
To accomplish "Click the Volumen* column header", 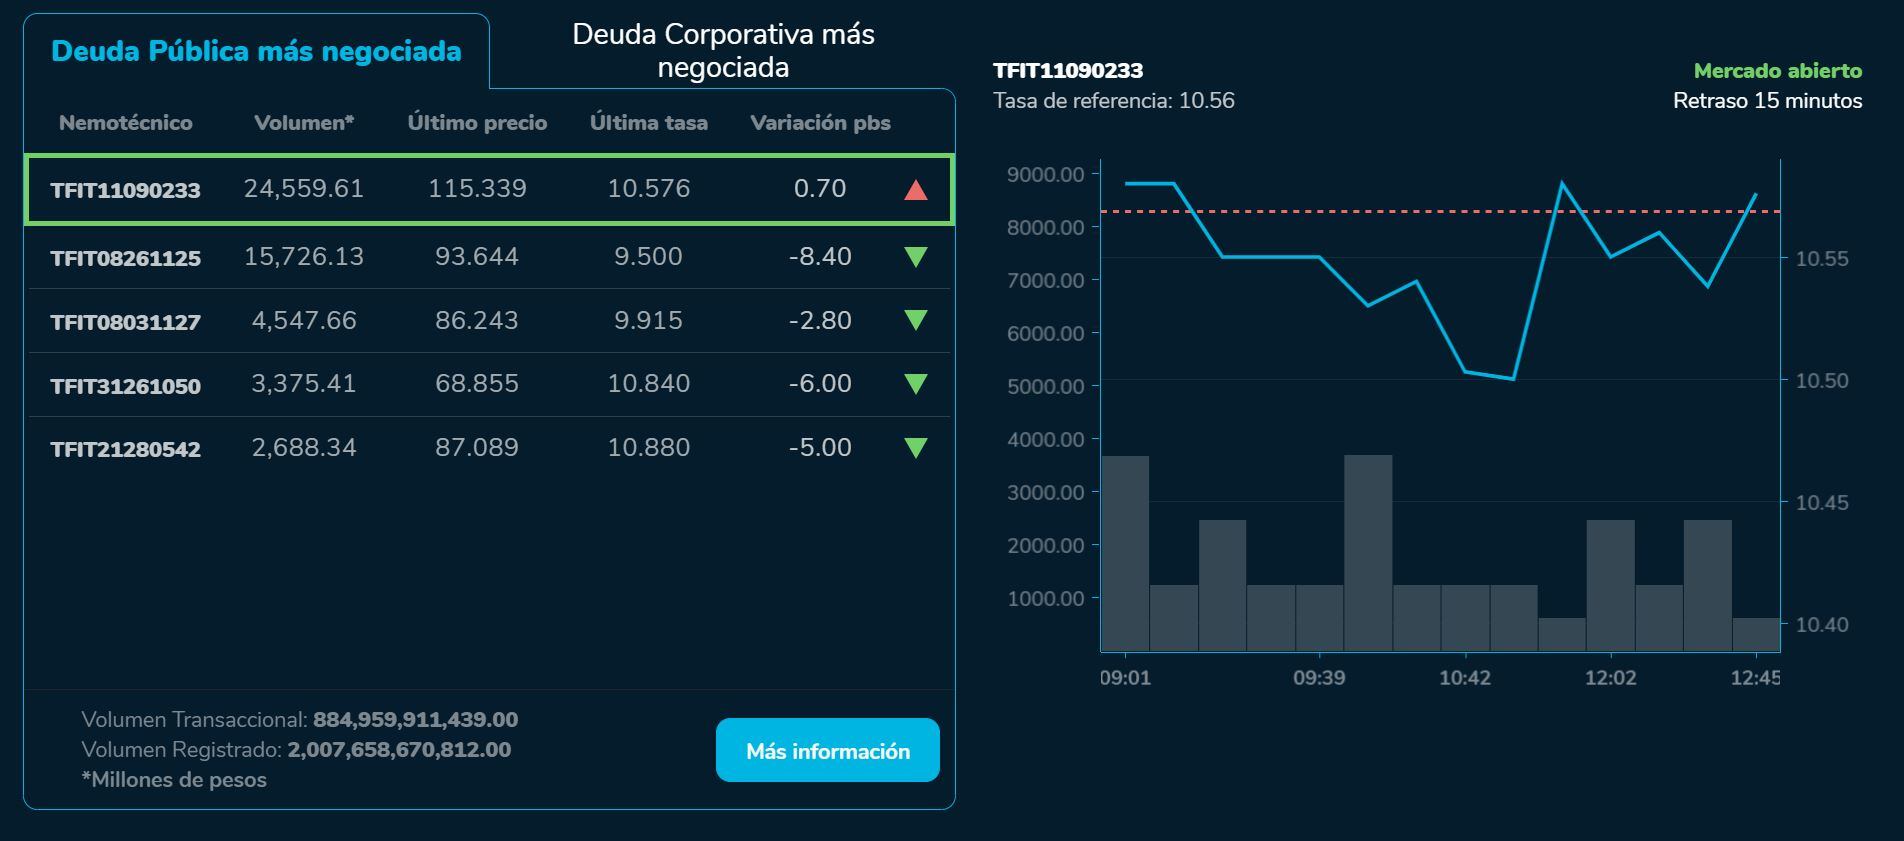I will click(x=304, y=123).
